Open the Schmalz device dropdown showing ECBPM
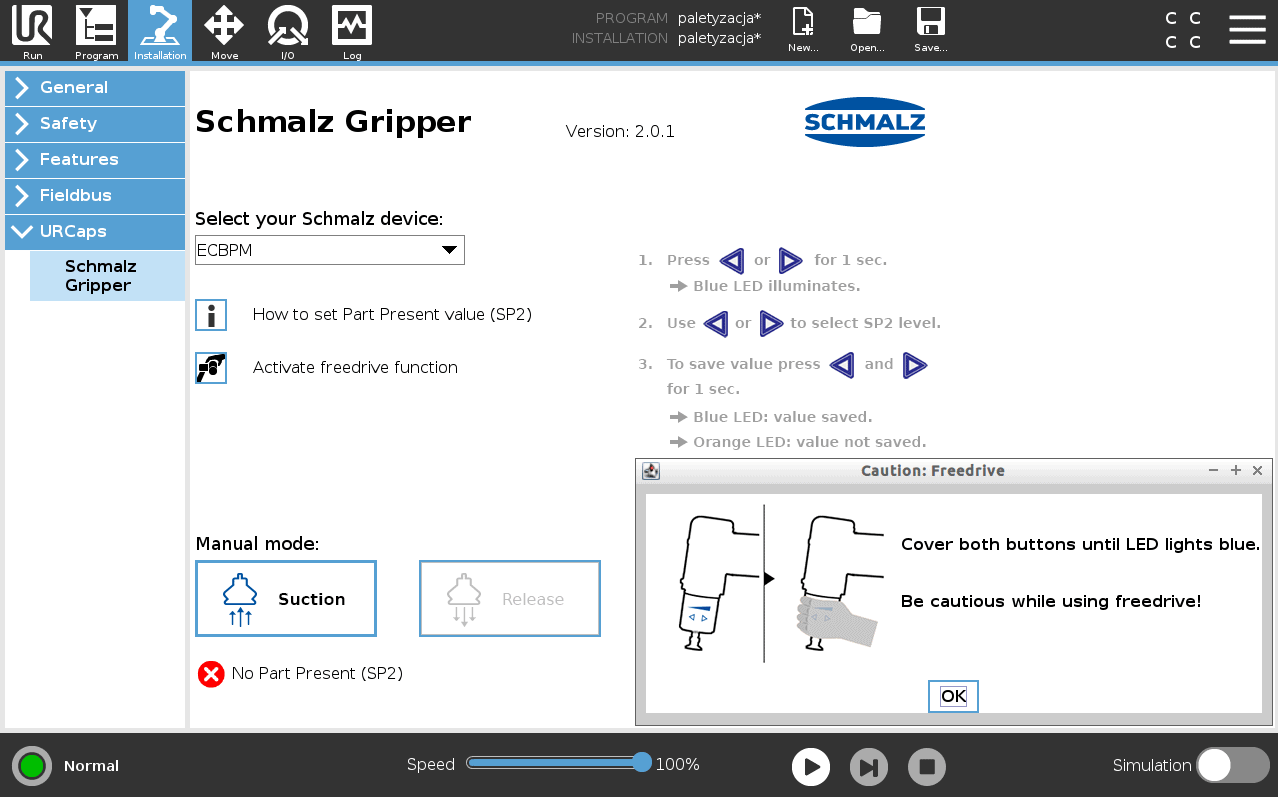Screen dimensions: 1278x797 (x=330, y=250)
